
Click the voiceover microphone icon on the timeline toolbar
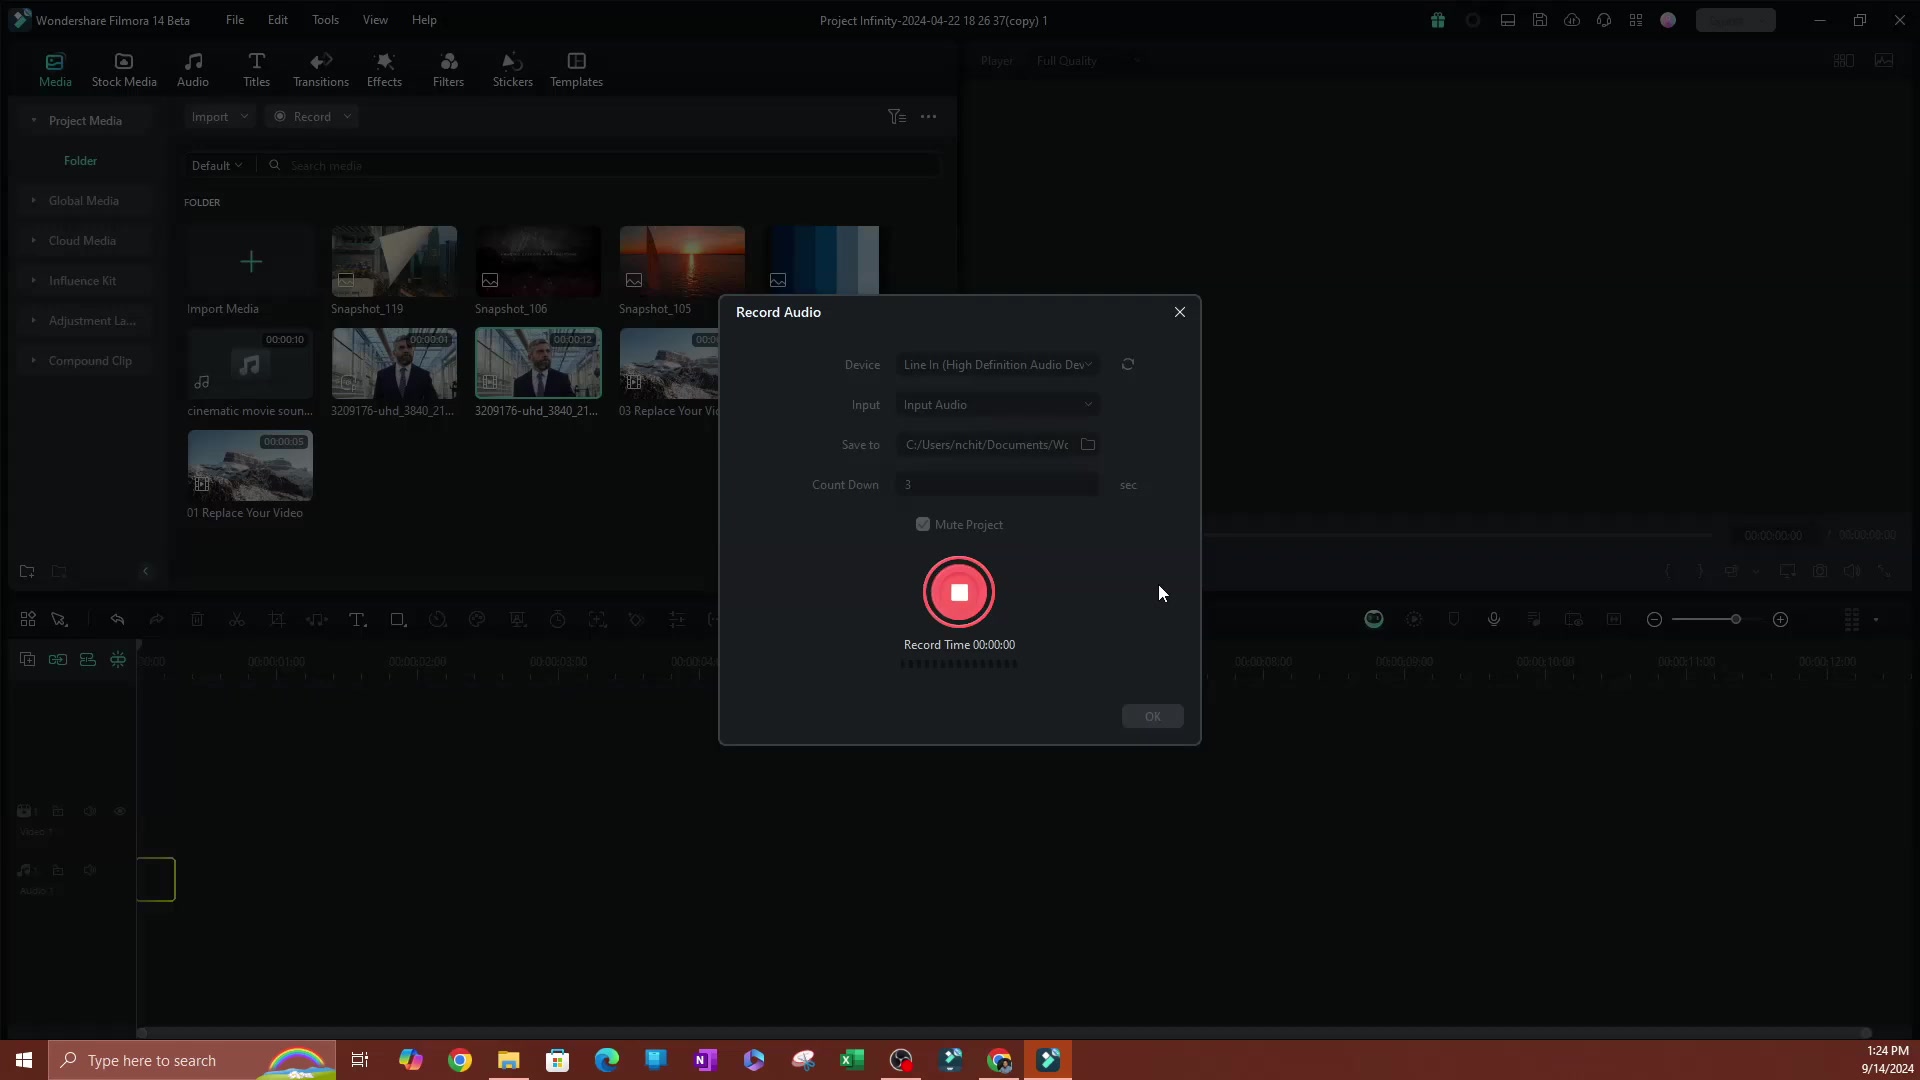pyautogui.click(x=1493, y=620)
